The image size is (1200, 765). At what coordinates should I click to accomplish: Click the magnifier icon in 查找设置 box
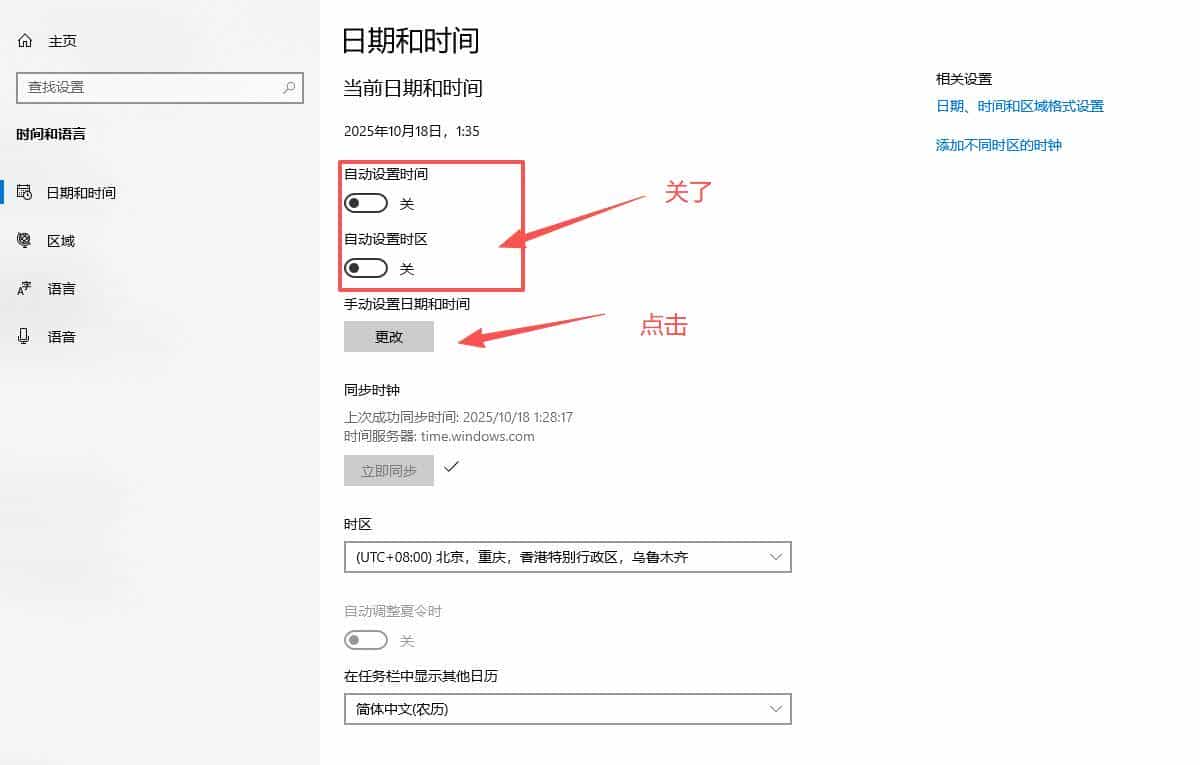(288, 88)
